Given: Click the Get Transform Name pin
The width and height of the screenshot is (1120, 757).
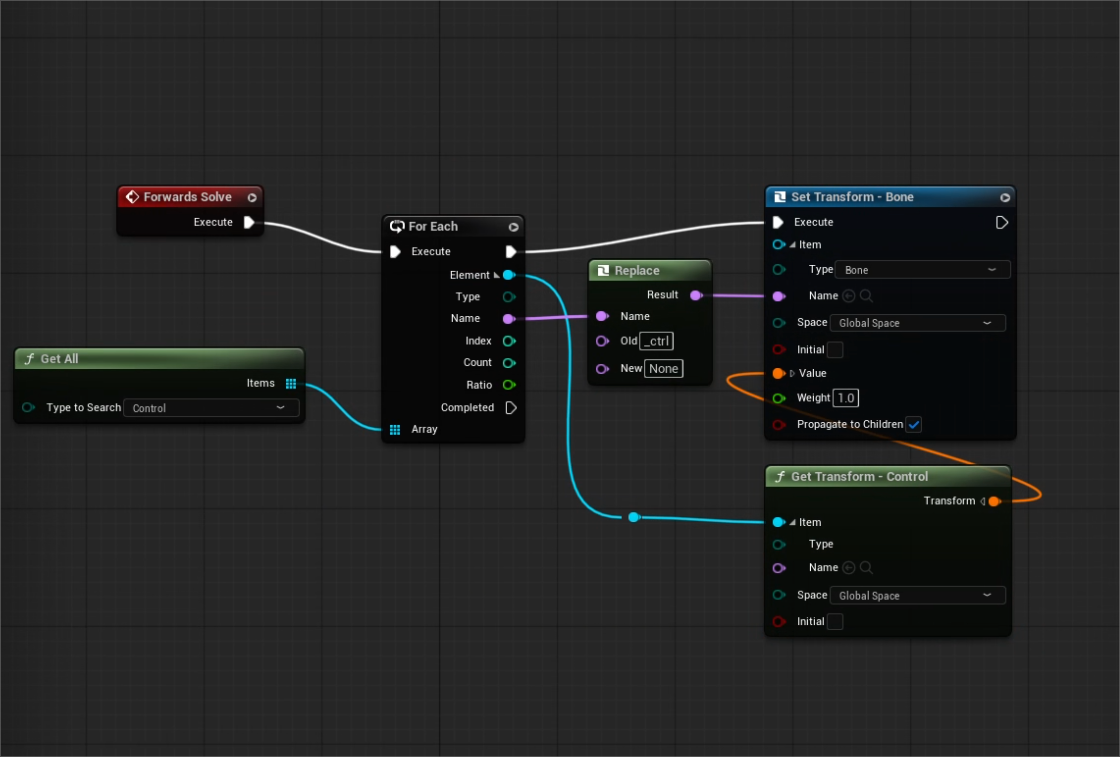Looking at the screenshot, I should [779, 568].
